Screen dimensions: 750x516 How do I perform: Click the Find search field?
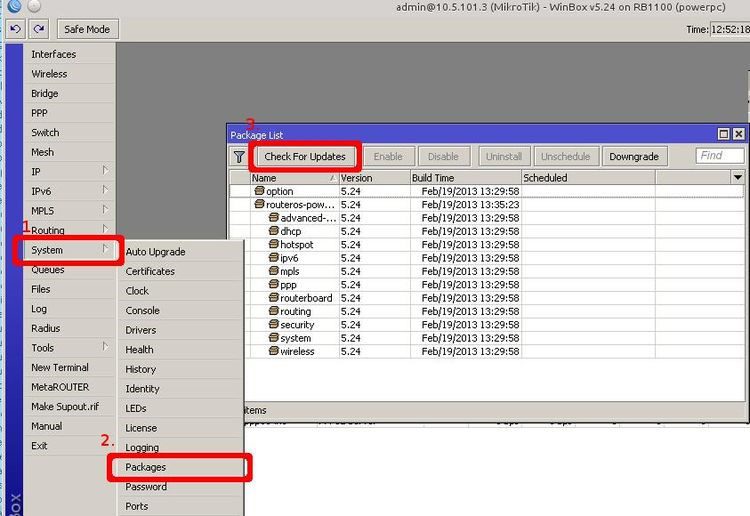point(720,156)
